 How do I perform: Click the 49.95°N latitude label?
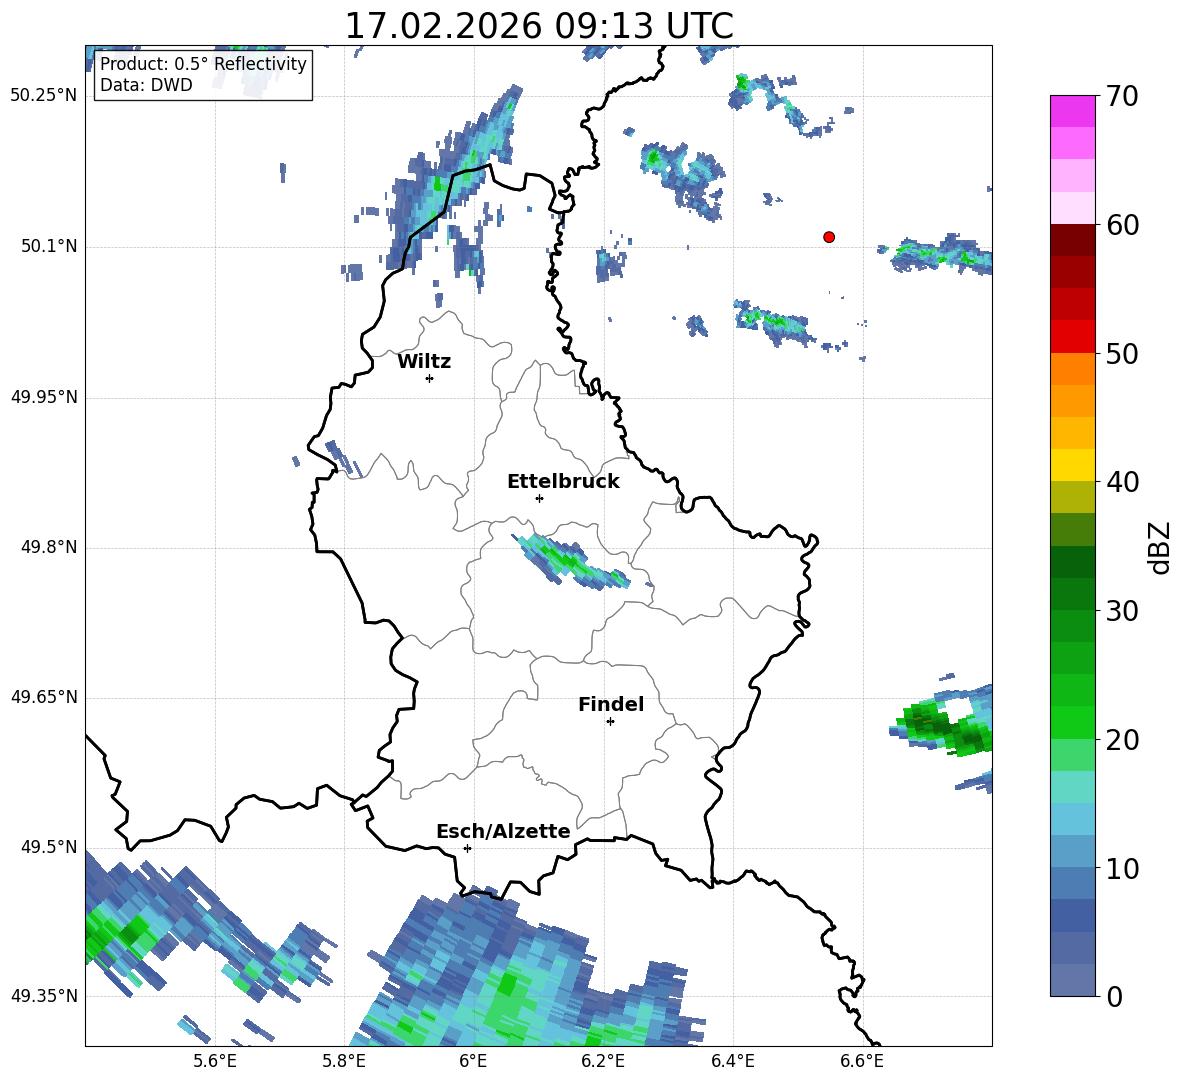[44, 396]
